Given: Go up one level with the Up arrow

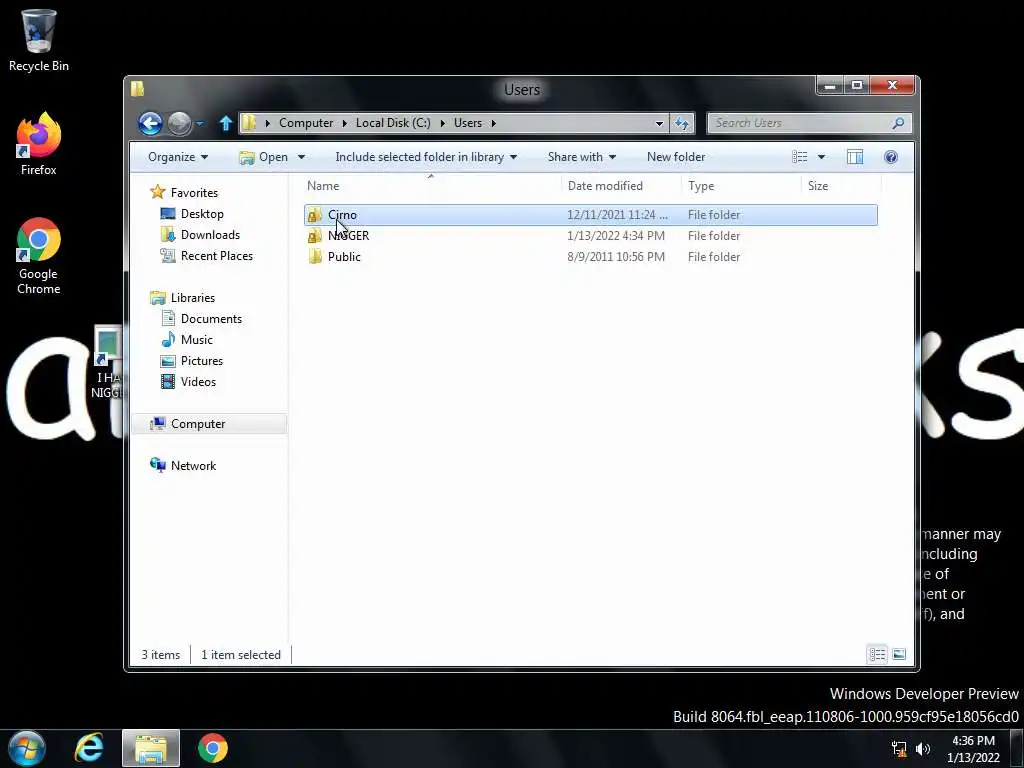Looking at the screenshot, I should pyautogui.click(x=225, y=123).
